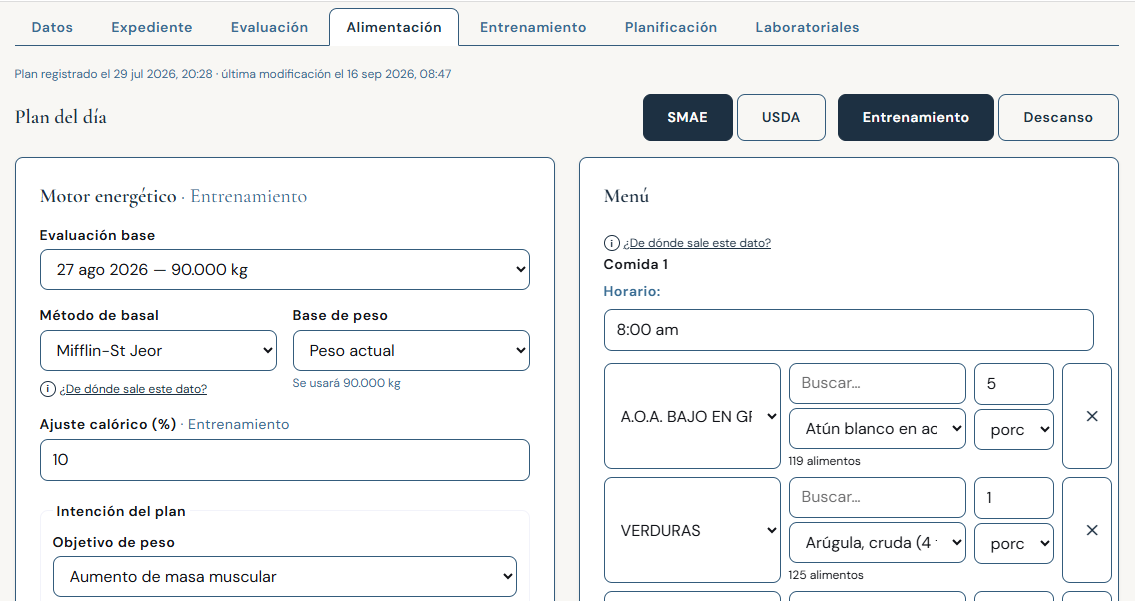Click the Ajuste calórico percentage field
This screenshot has height=601, width=1135.
point(284,460)
